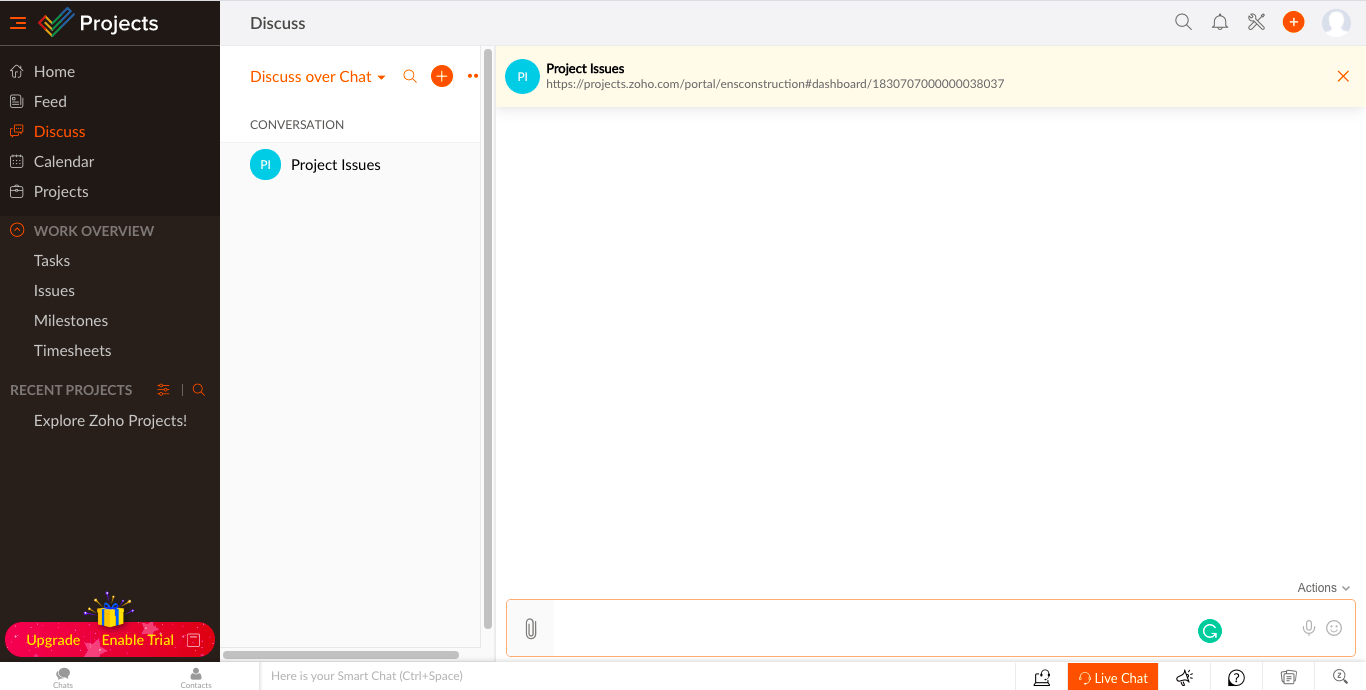The height and width of the screenshot is (690, 1366).
Task: Click the Upgrade button
Action: [53, 640]
